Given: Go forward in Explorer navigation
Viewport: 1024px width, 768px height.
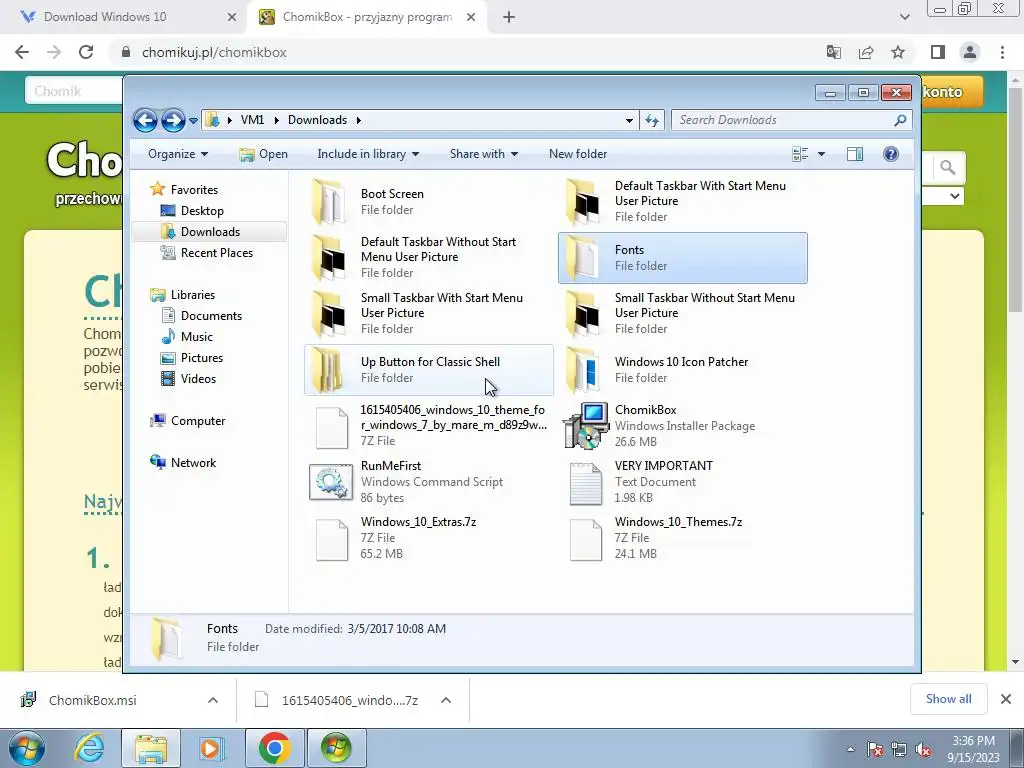Looking at the screenshot, I should [x=173, y=120].
